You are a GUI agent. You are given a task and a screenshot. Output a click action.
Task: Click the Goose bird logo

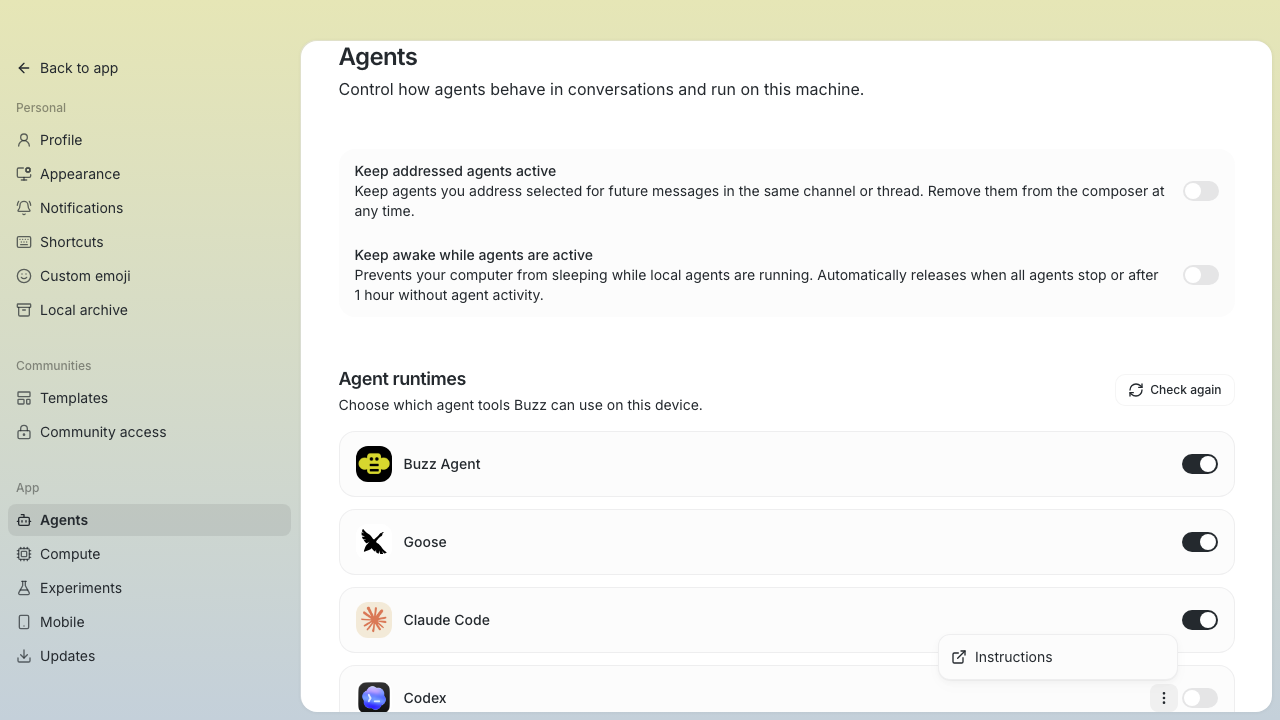(374, 542)
